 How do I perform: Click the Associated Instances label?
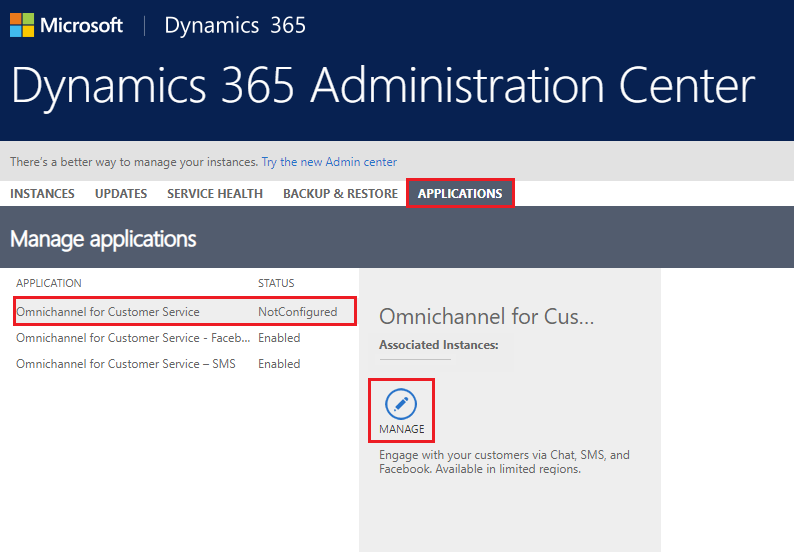pyautogui.click(x=439, y=345)
